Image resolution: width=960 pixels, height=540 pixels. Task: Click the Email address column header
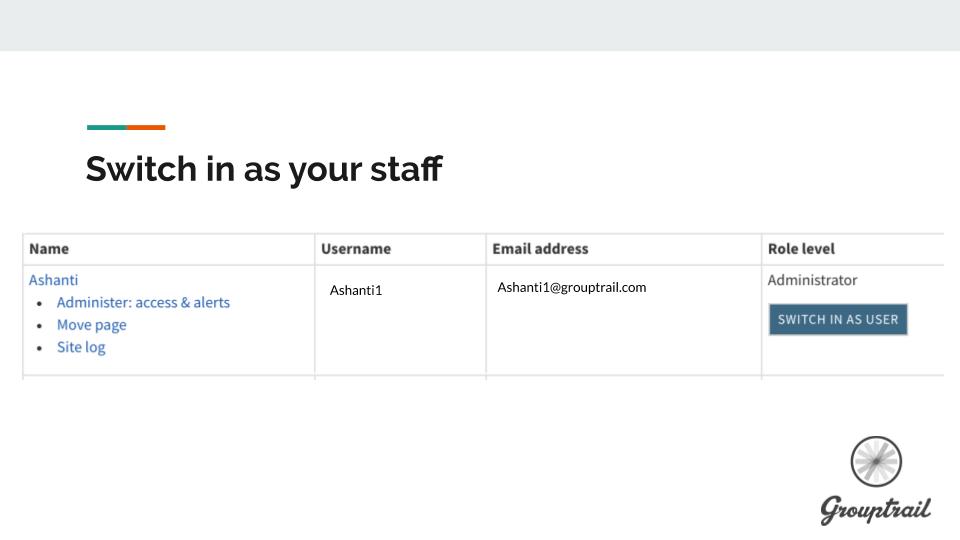point(540,249)
